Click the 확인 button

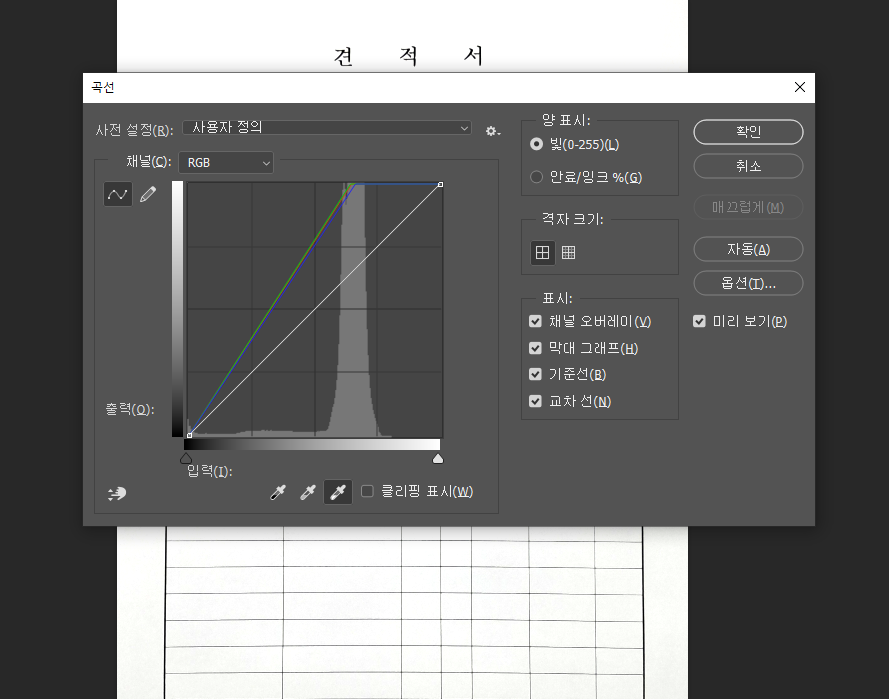748,132
